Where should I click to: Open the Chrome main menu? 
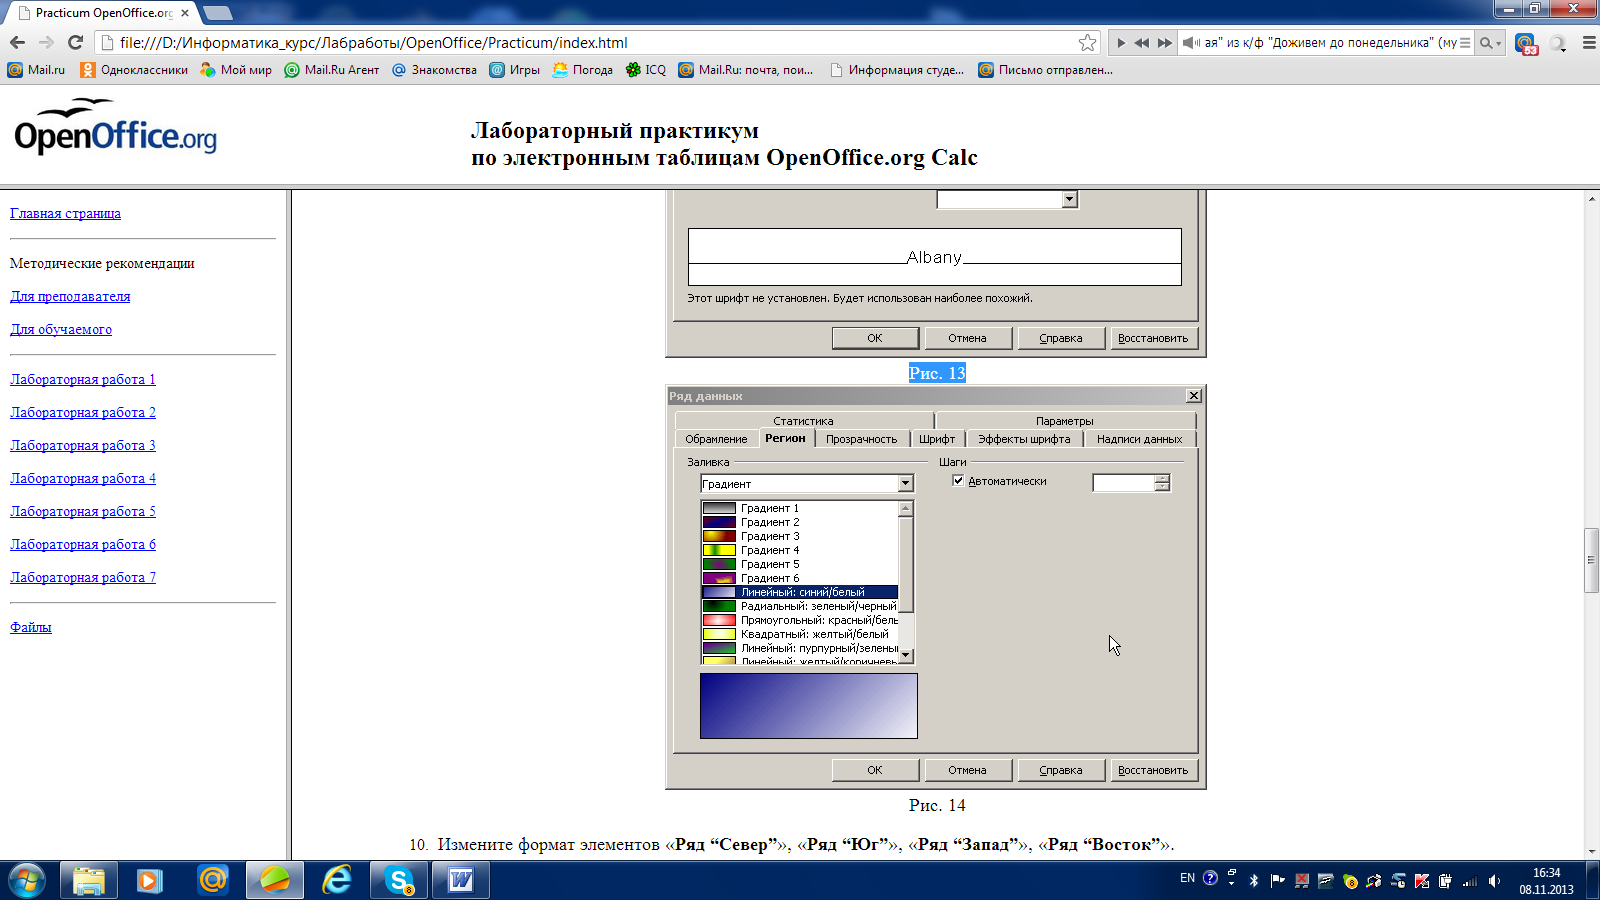click(x=1589, y=43)
